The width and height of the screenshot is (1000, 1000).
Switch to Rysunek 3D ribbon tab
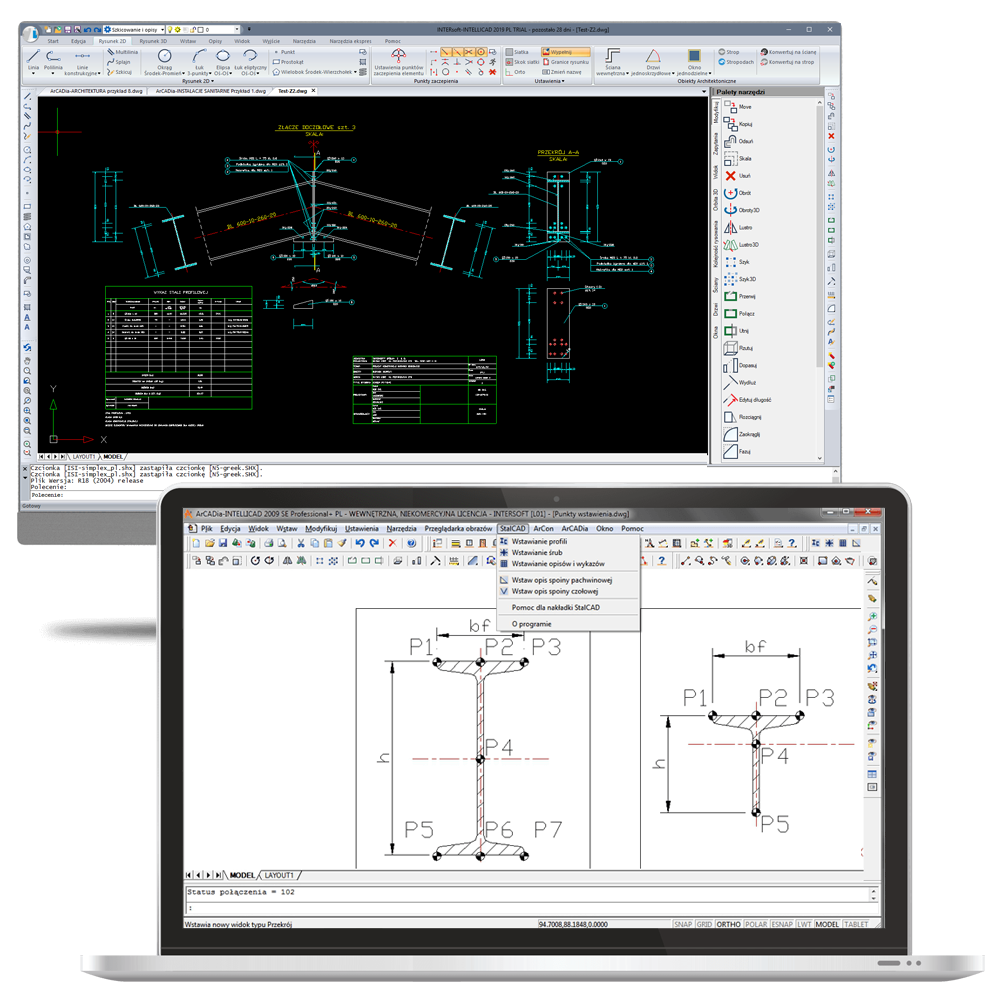pyautogui.click(x=153, y=41)
